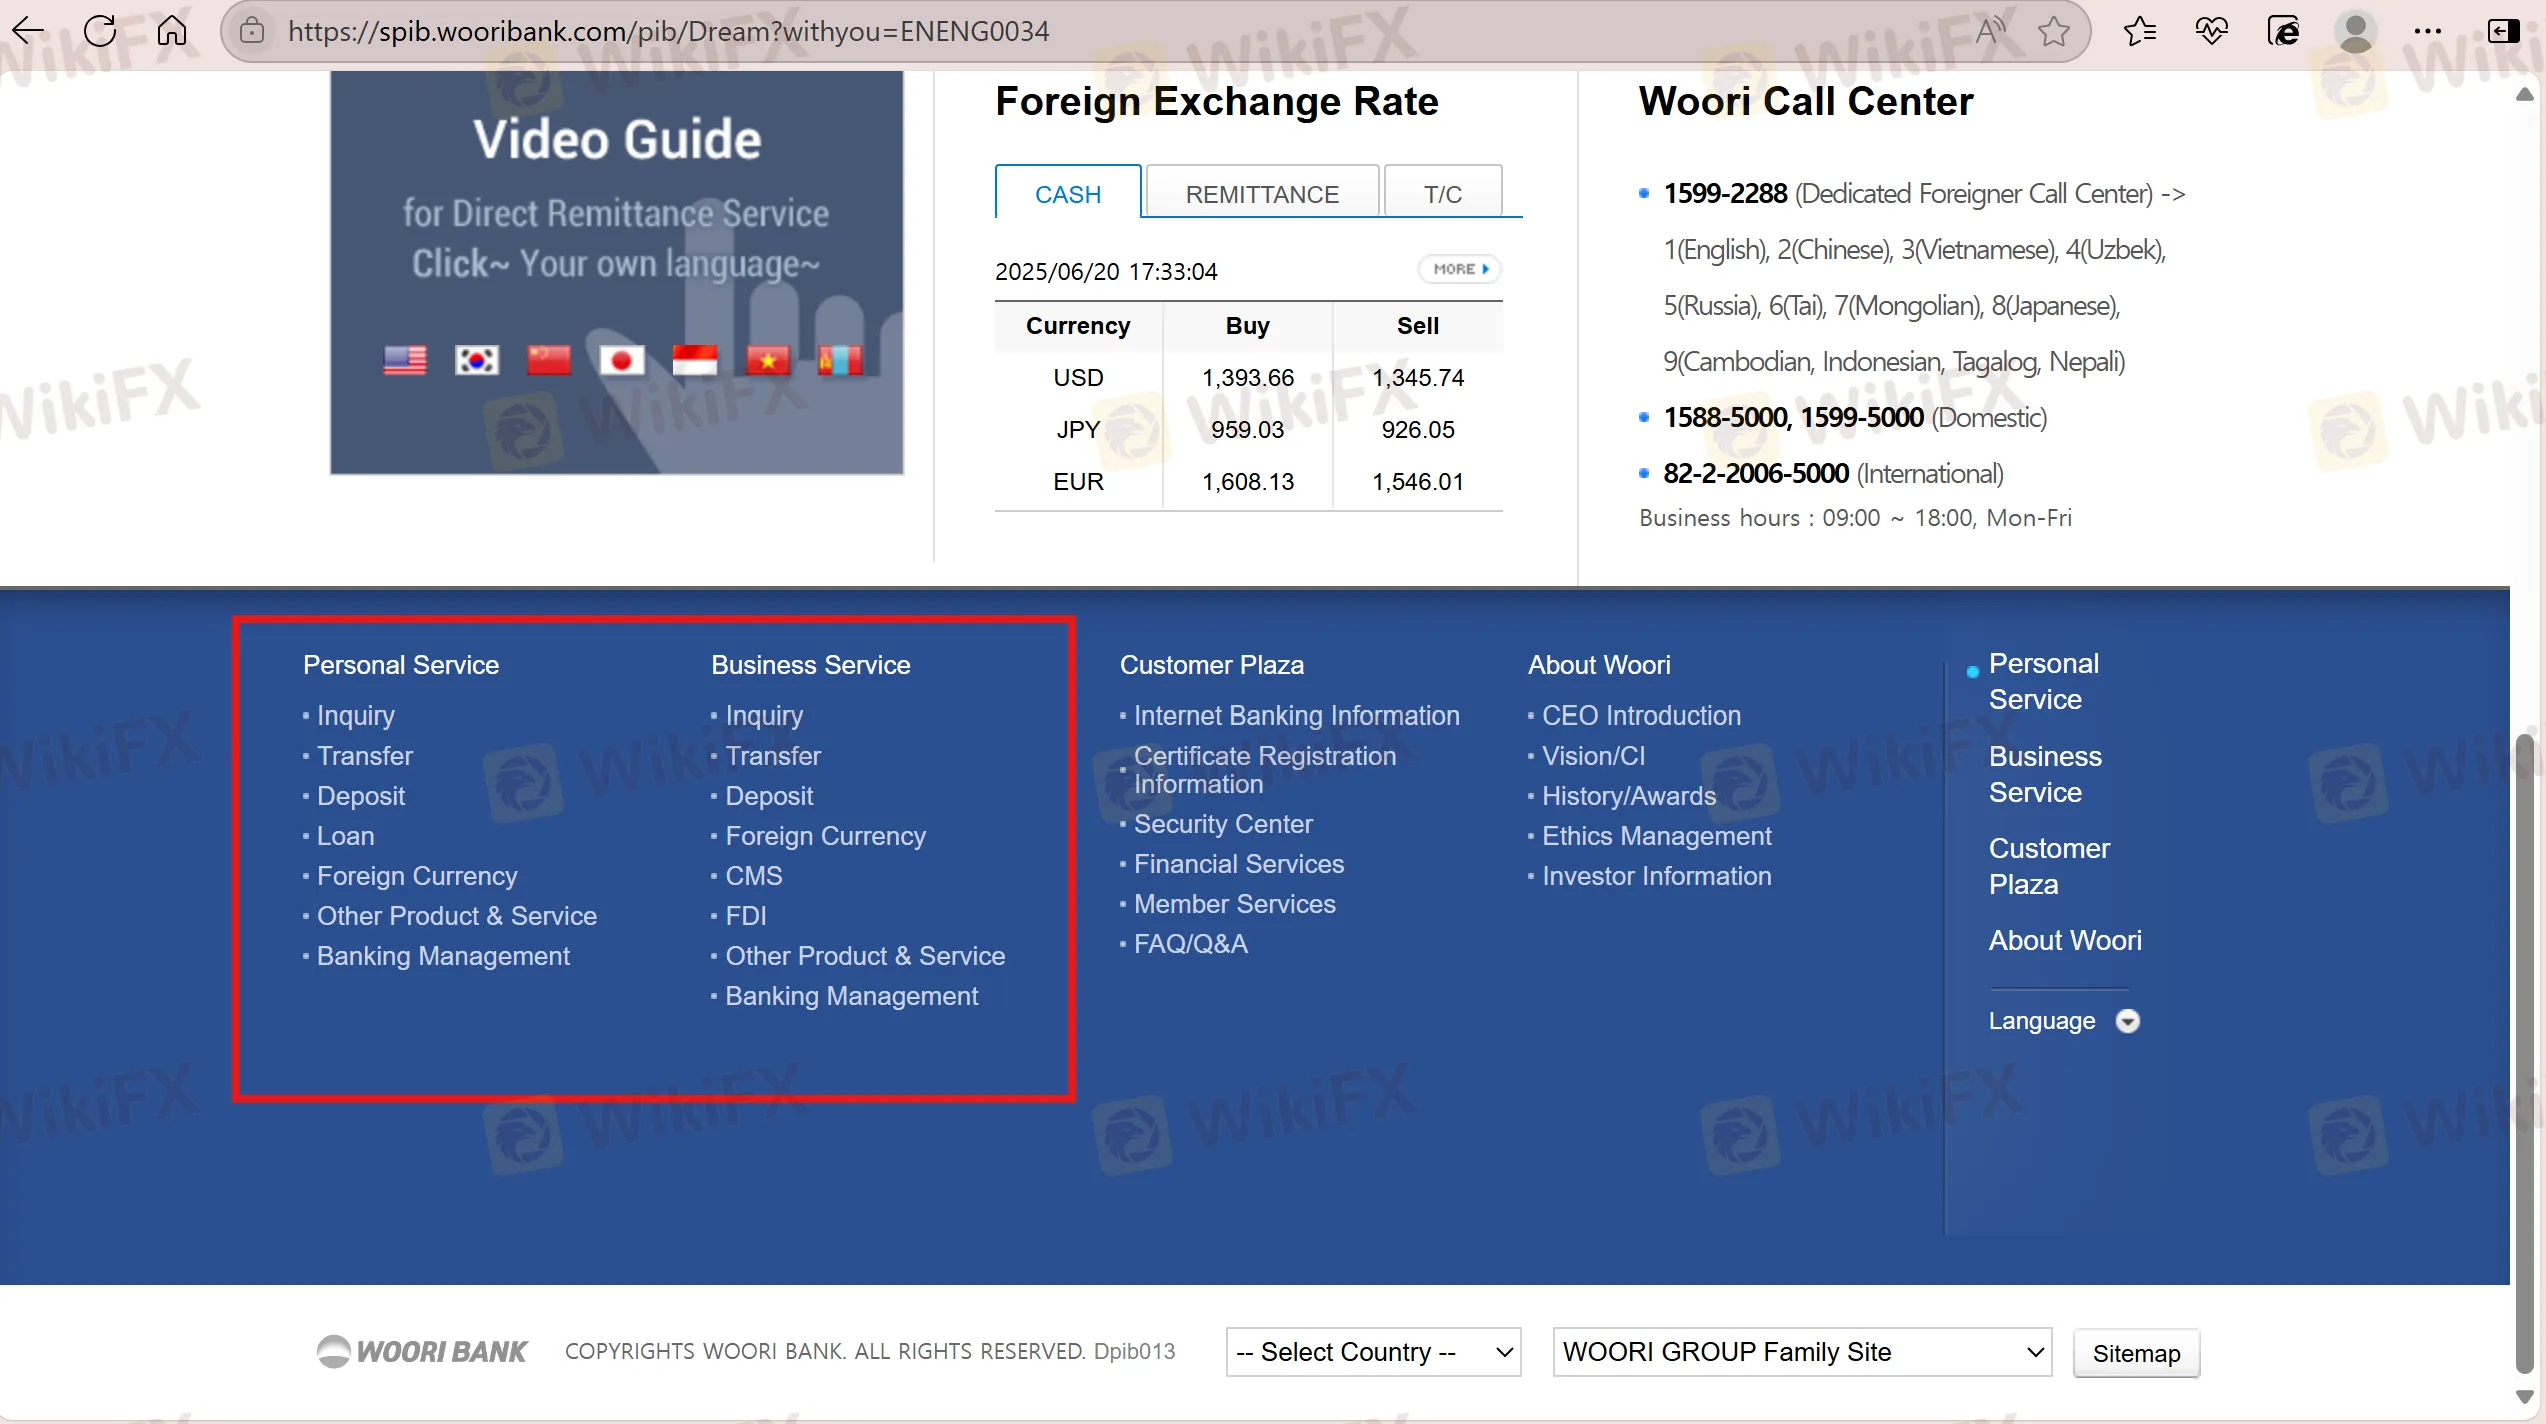2546x1424 pixels.
Task: Expand the Language selector arrow
Action: pos(2128,1021)
